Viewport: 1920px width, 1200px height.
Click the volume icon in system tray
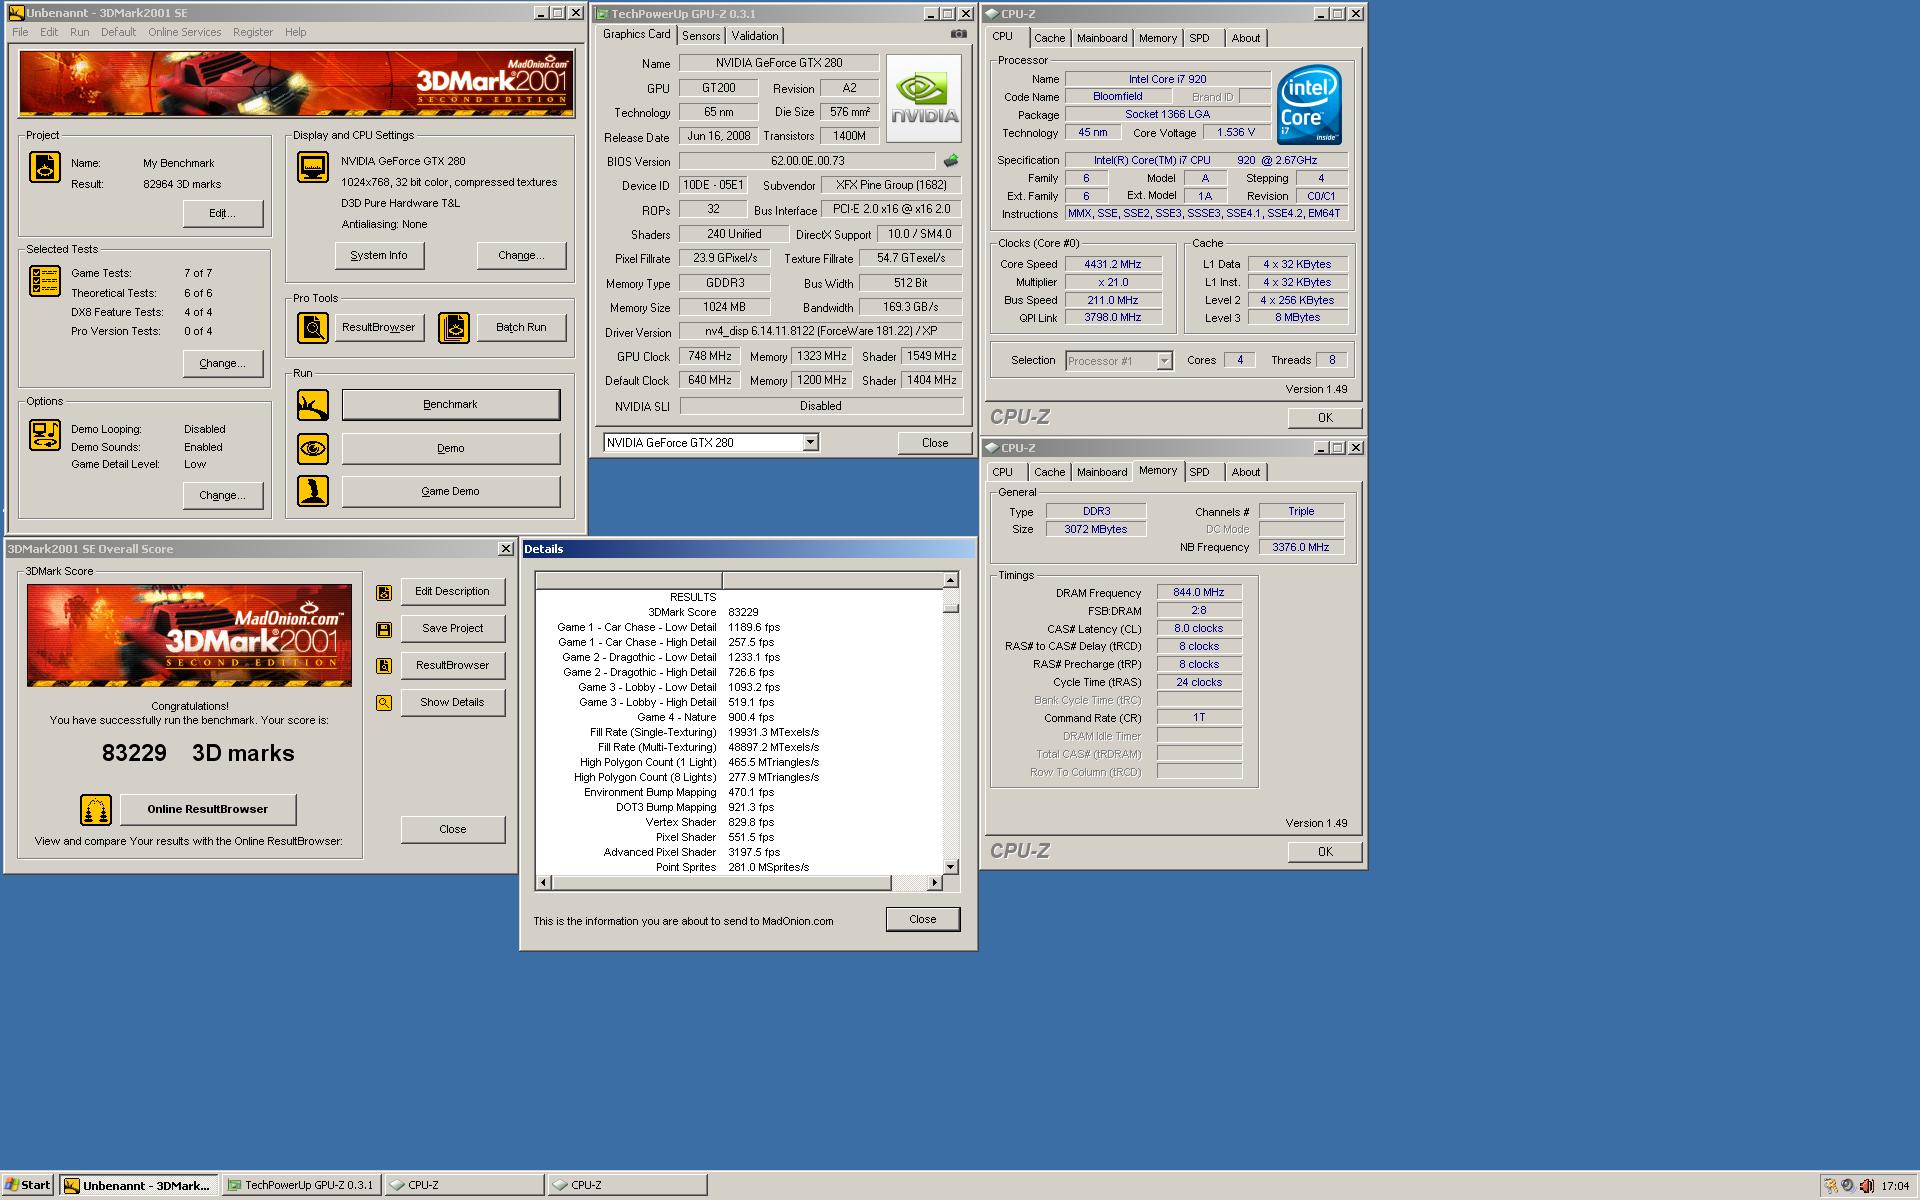tap(1866, 1186)
